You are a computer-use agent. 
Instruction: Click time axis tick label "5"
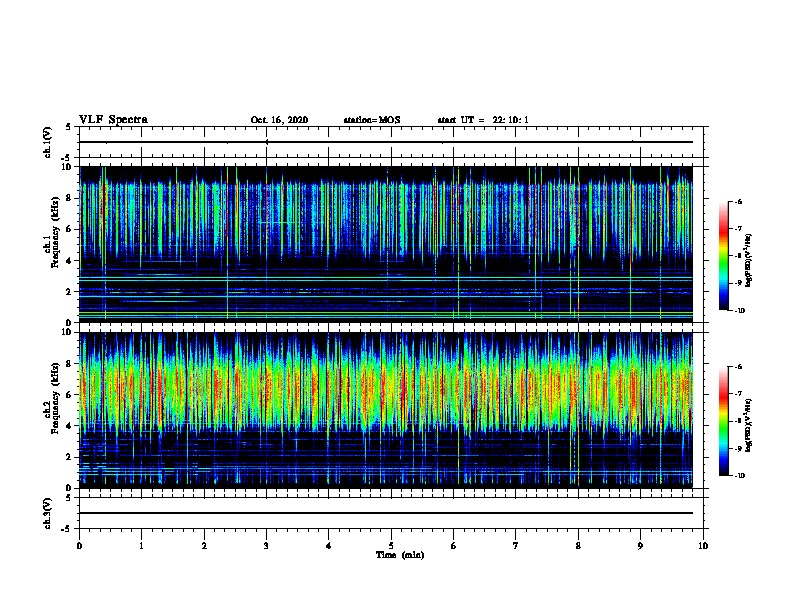[x=391, y=546]
